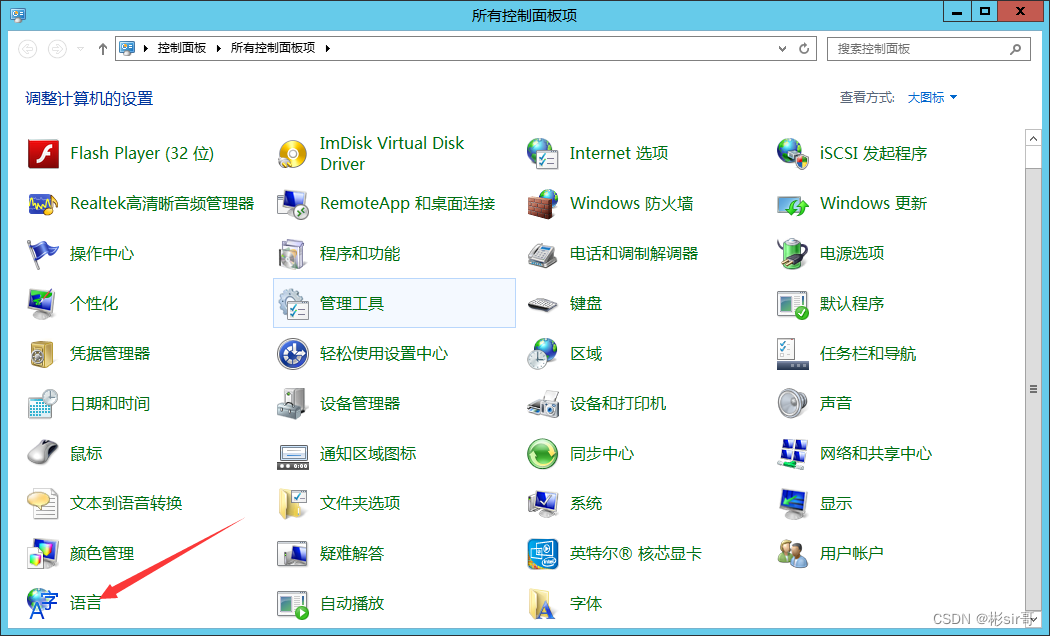Open the 管理工具 gear icon
The height and width of the screenshot is (636, 1050).
click(293, 304)
